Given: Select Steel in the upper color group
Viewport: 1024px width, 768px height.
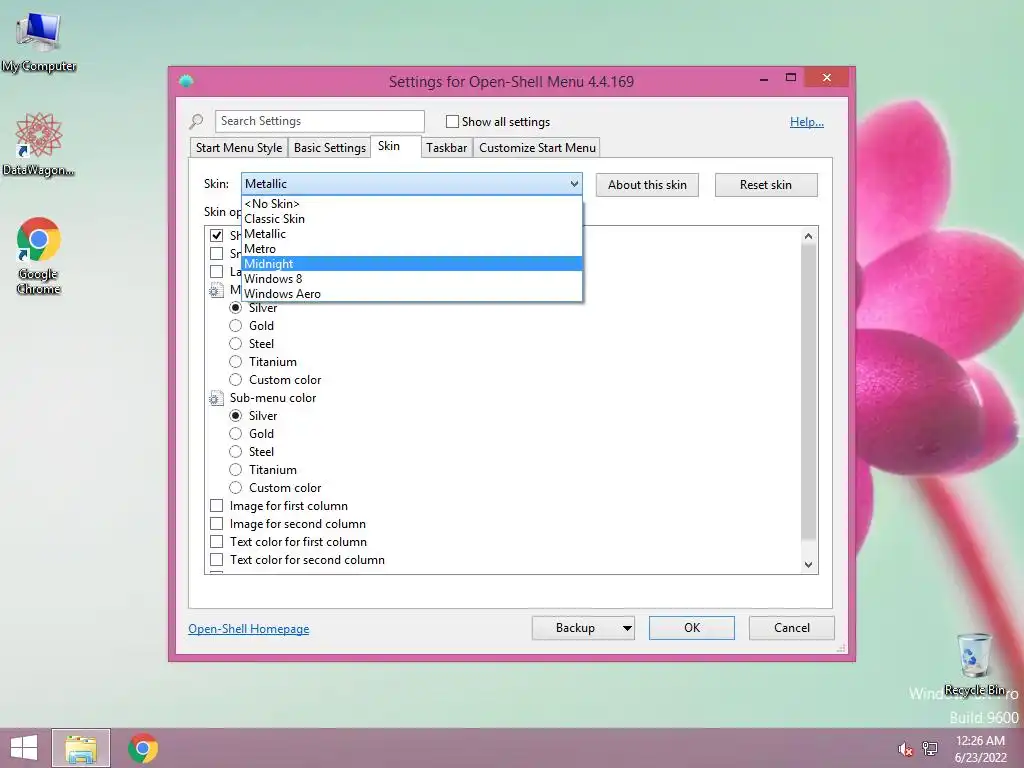Looking at the screenshot, I should (x=236, y=344).
